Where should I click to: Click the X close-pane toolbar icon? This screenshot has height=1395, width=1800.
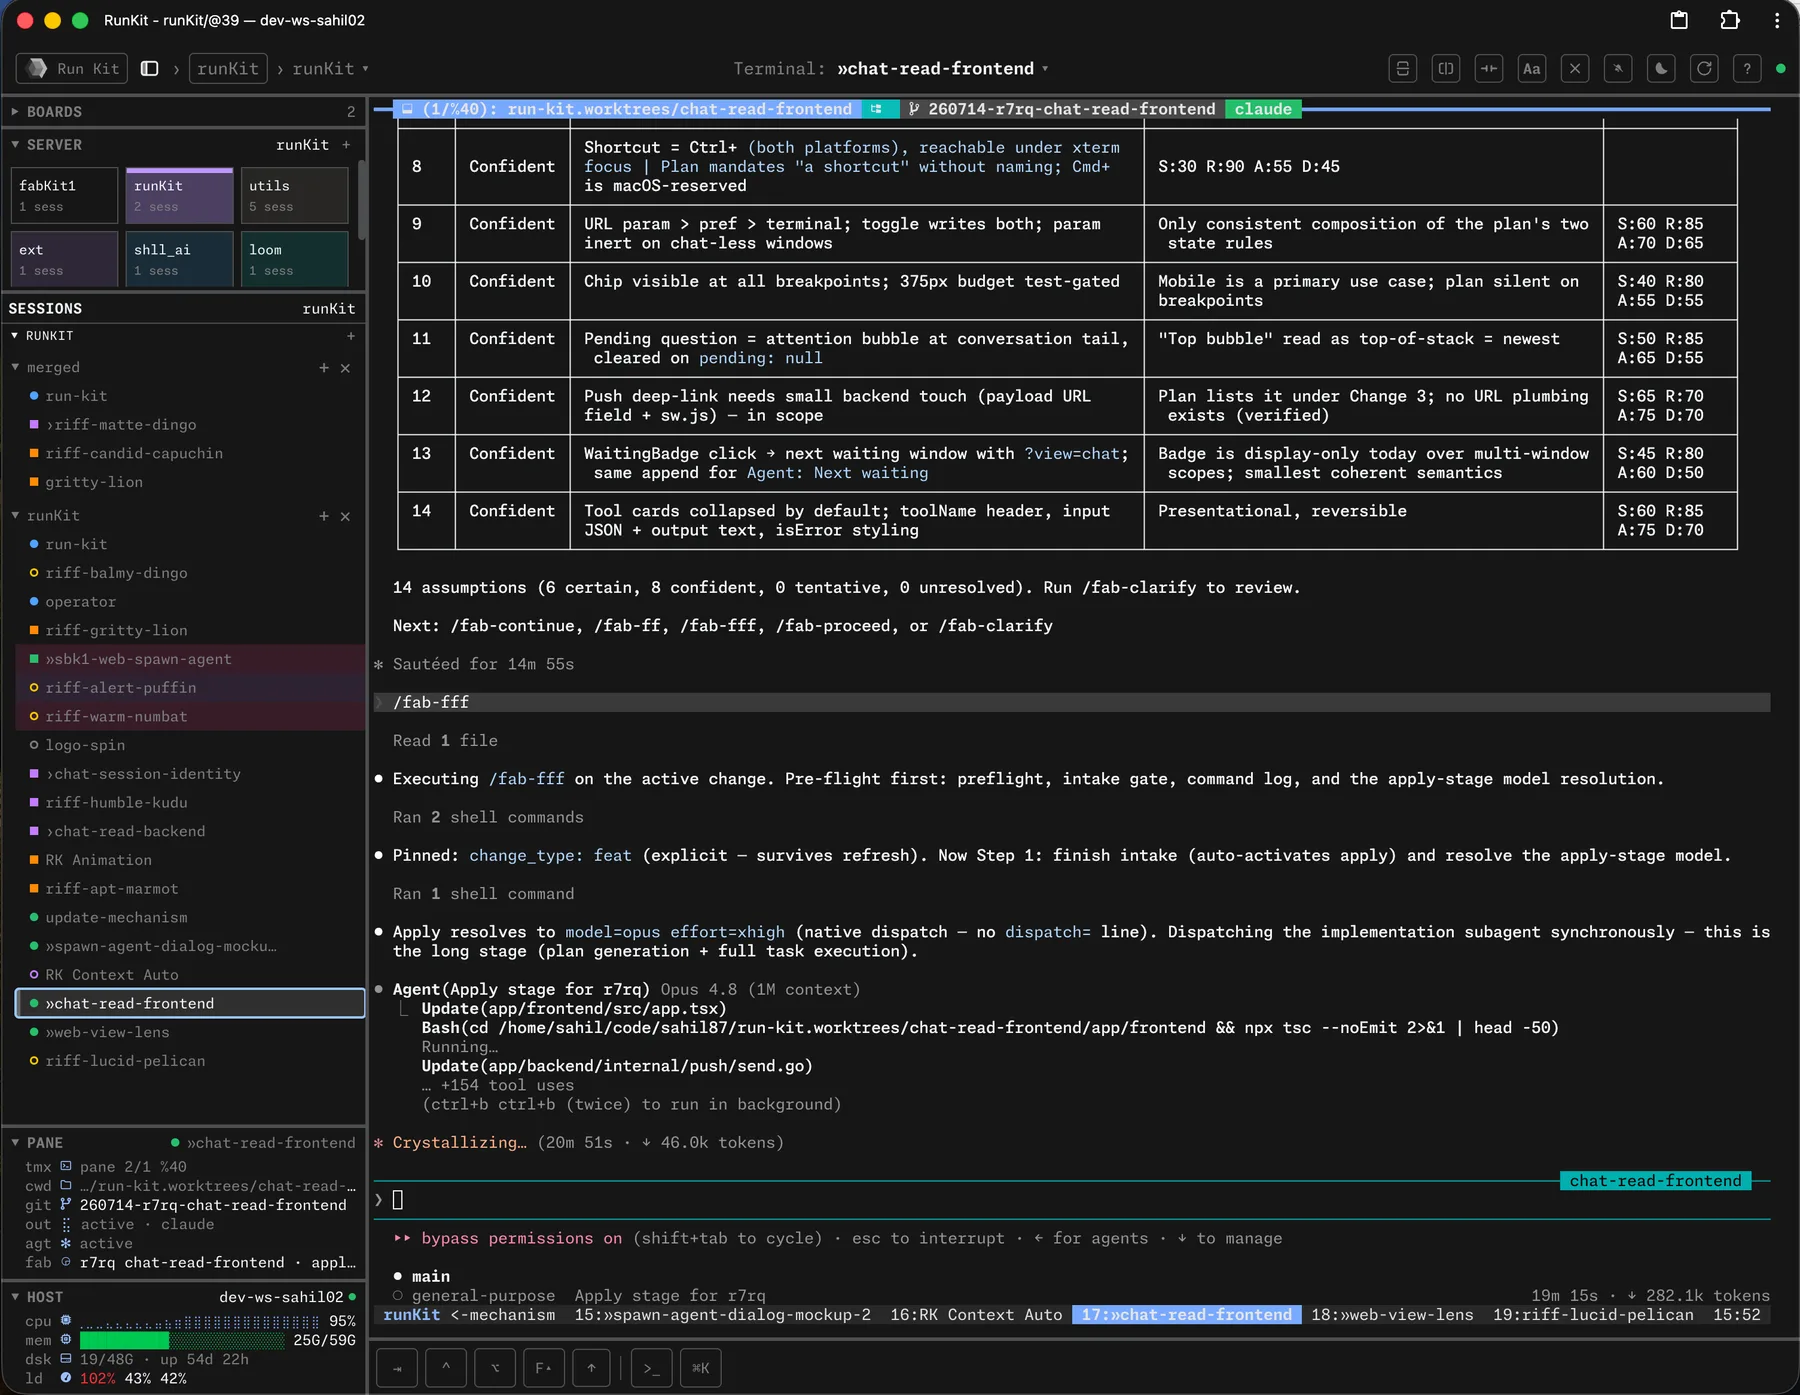[1575, 68]
